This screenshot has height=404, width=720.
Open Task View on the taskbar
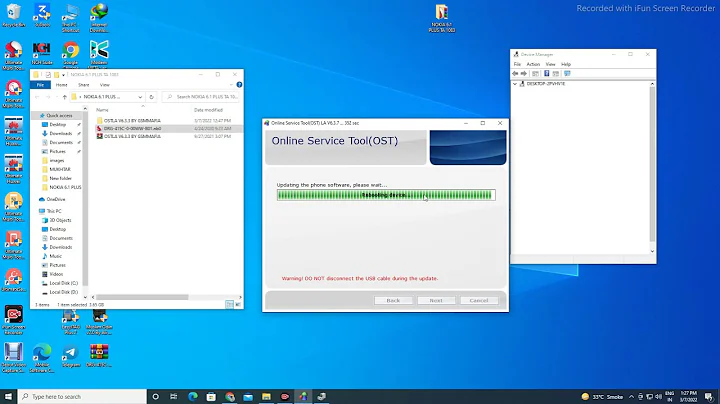(x=174, y=397)
